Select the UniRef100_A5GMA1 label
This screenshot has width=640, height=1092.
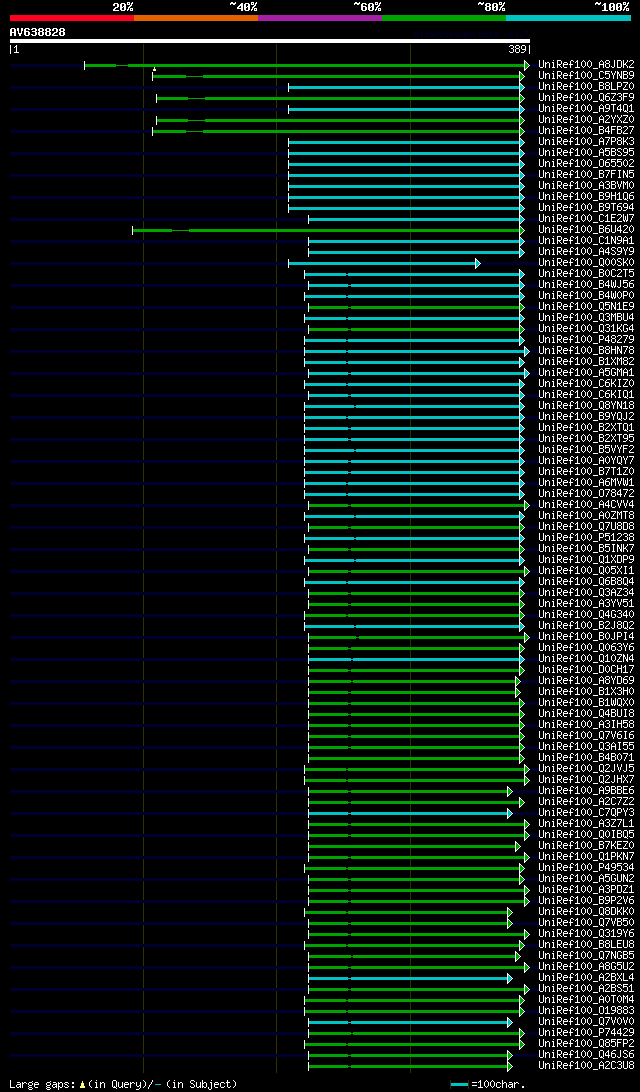586,373
